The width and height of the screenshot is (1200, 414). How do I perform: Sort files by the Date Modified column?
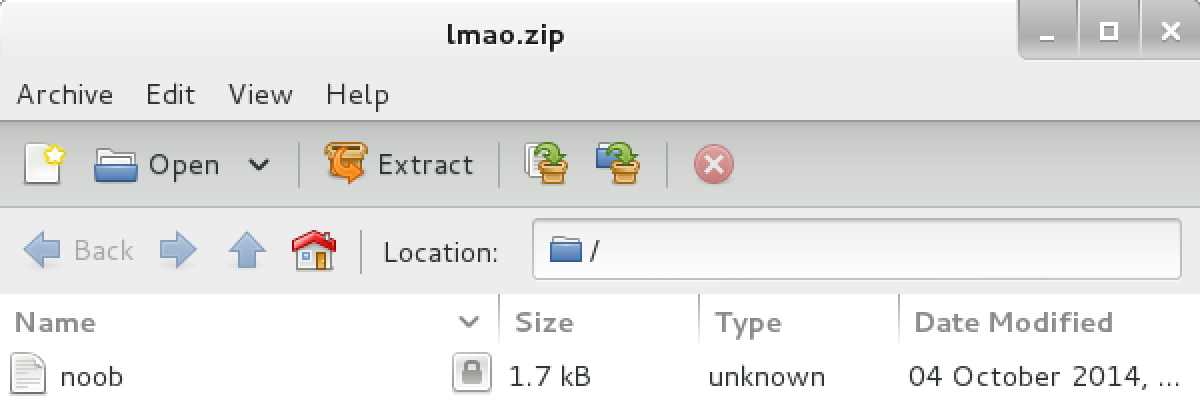[1049, 322]
